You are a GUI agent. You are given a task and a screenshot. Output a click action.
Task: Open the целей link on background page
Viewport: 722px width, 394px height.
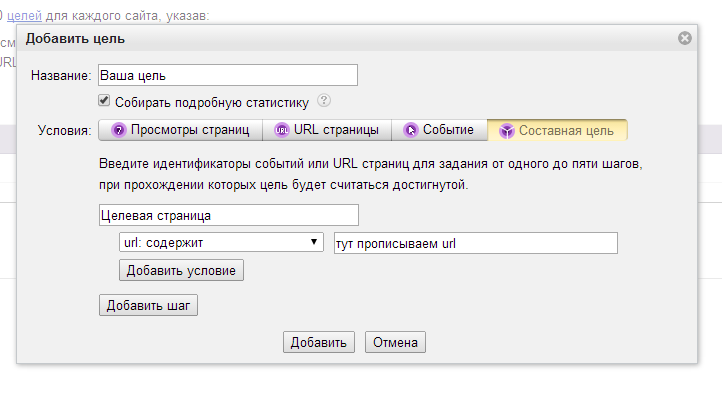pyautogui.click(x=24, y=16)
